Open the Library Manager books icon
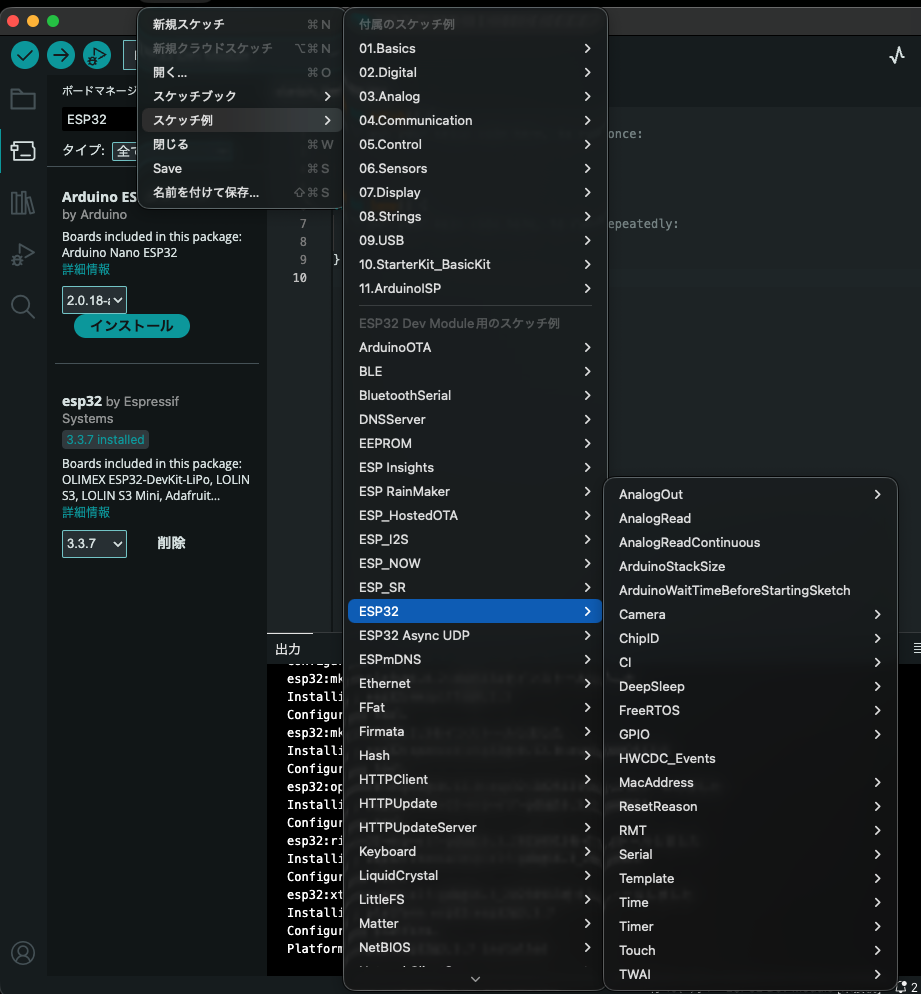This screenshot has width=921, height=994. 22,203
